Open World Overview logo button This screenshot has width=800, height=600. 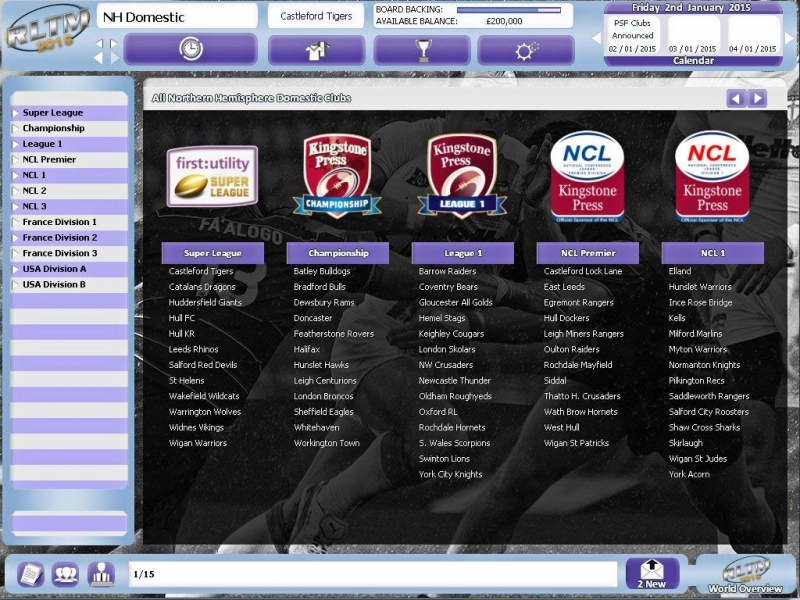tap(745, 576)
